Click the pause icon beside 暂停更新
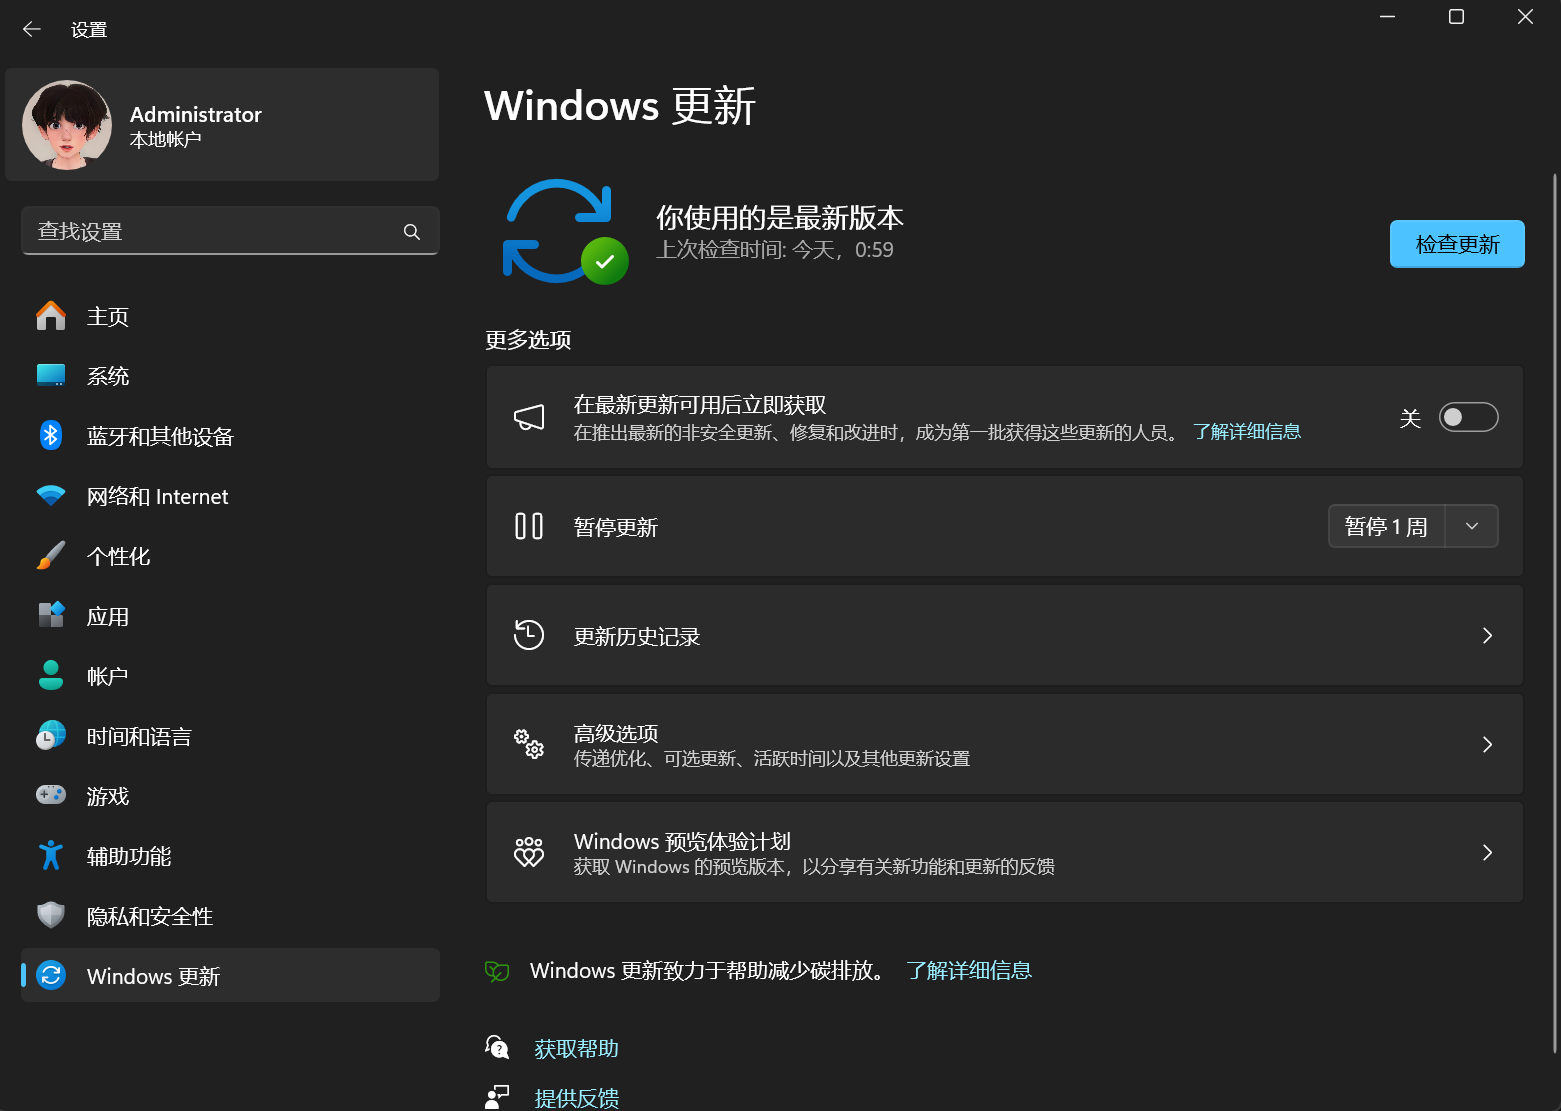The width and height of the screenshot is (1561, 1111). (529, 526)
